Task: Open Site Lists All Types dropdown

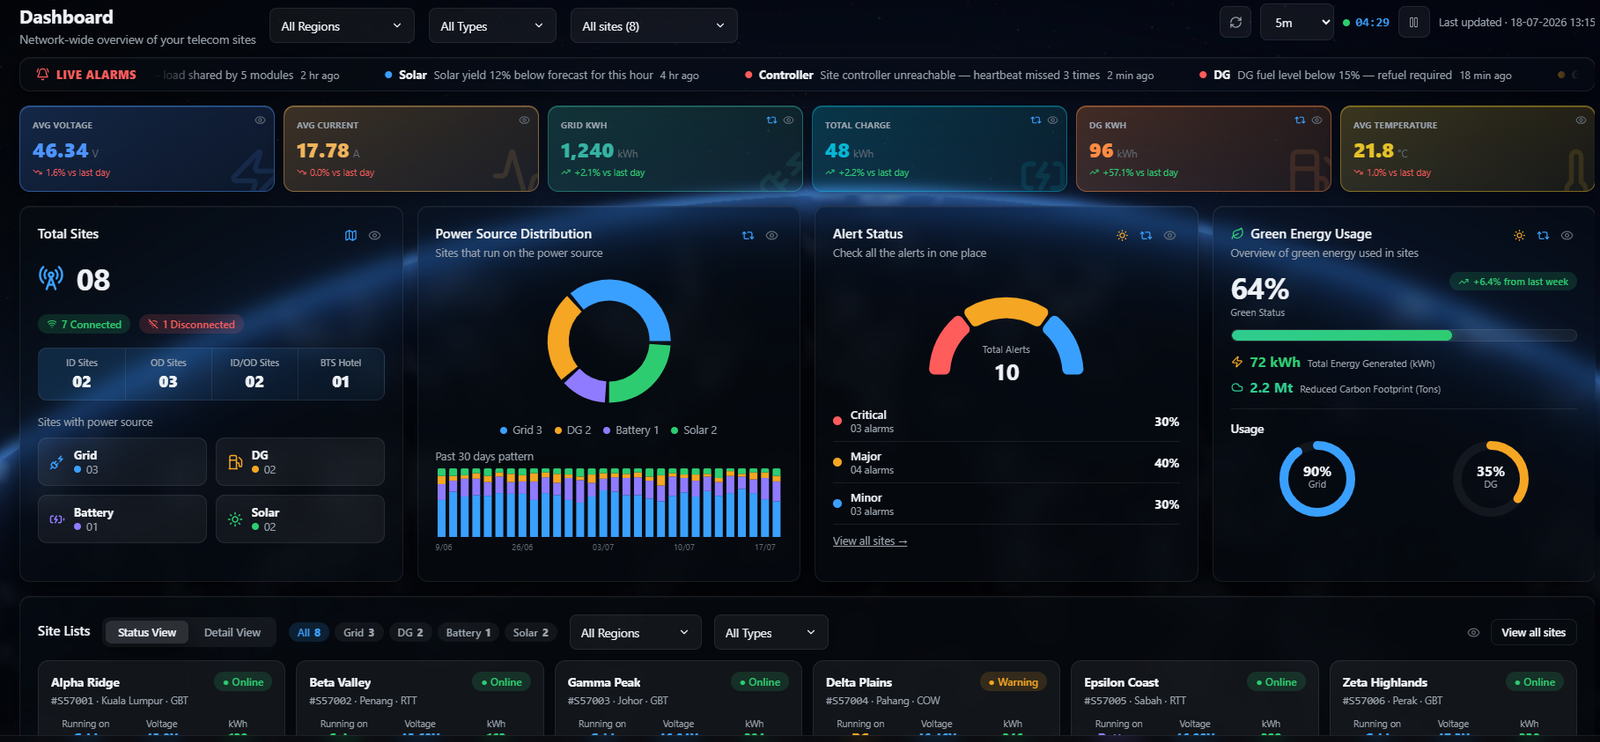Action: tap(770, 633)
